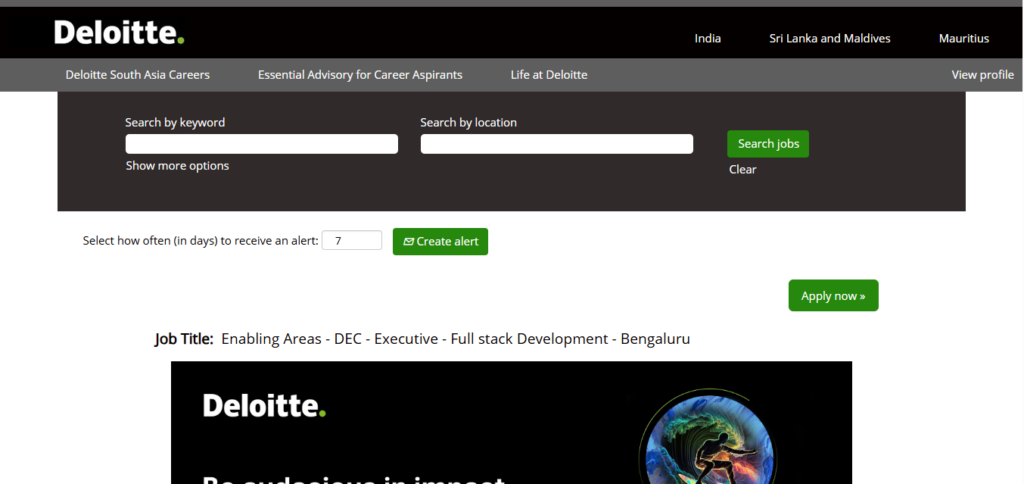Open Life at Deloitte menu item
Image resolution: width=1024 pixels, height=484 pixels.
pos(549,74)
